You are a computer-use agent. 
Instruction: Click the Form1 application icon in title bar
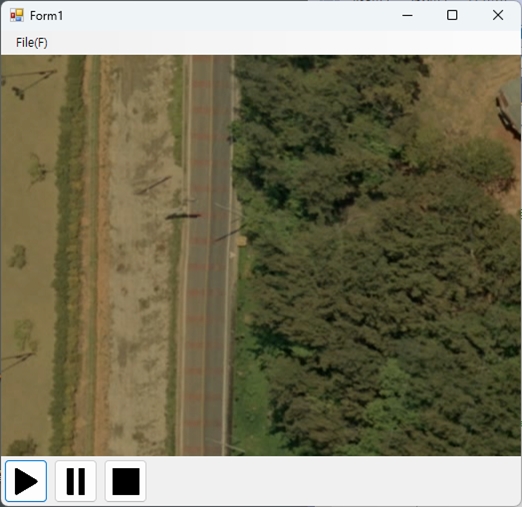pyautogui.click(x=17, y=15)
